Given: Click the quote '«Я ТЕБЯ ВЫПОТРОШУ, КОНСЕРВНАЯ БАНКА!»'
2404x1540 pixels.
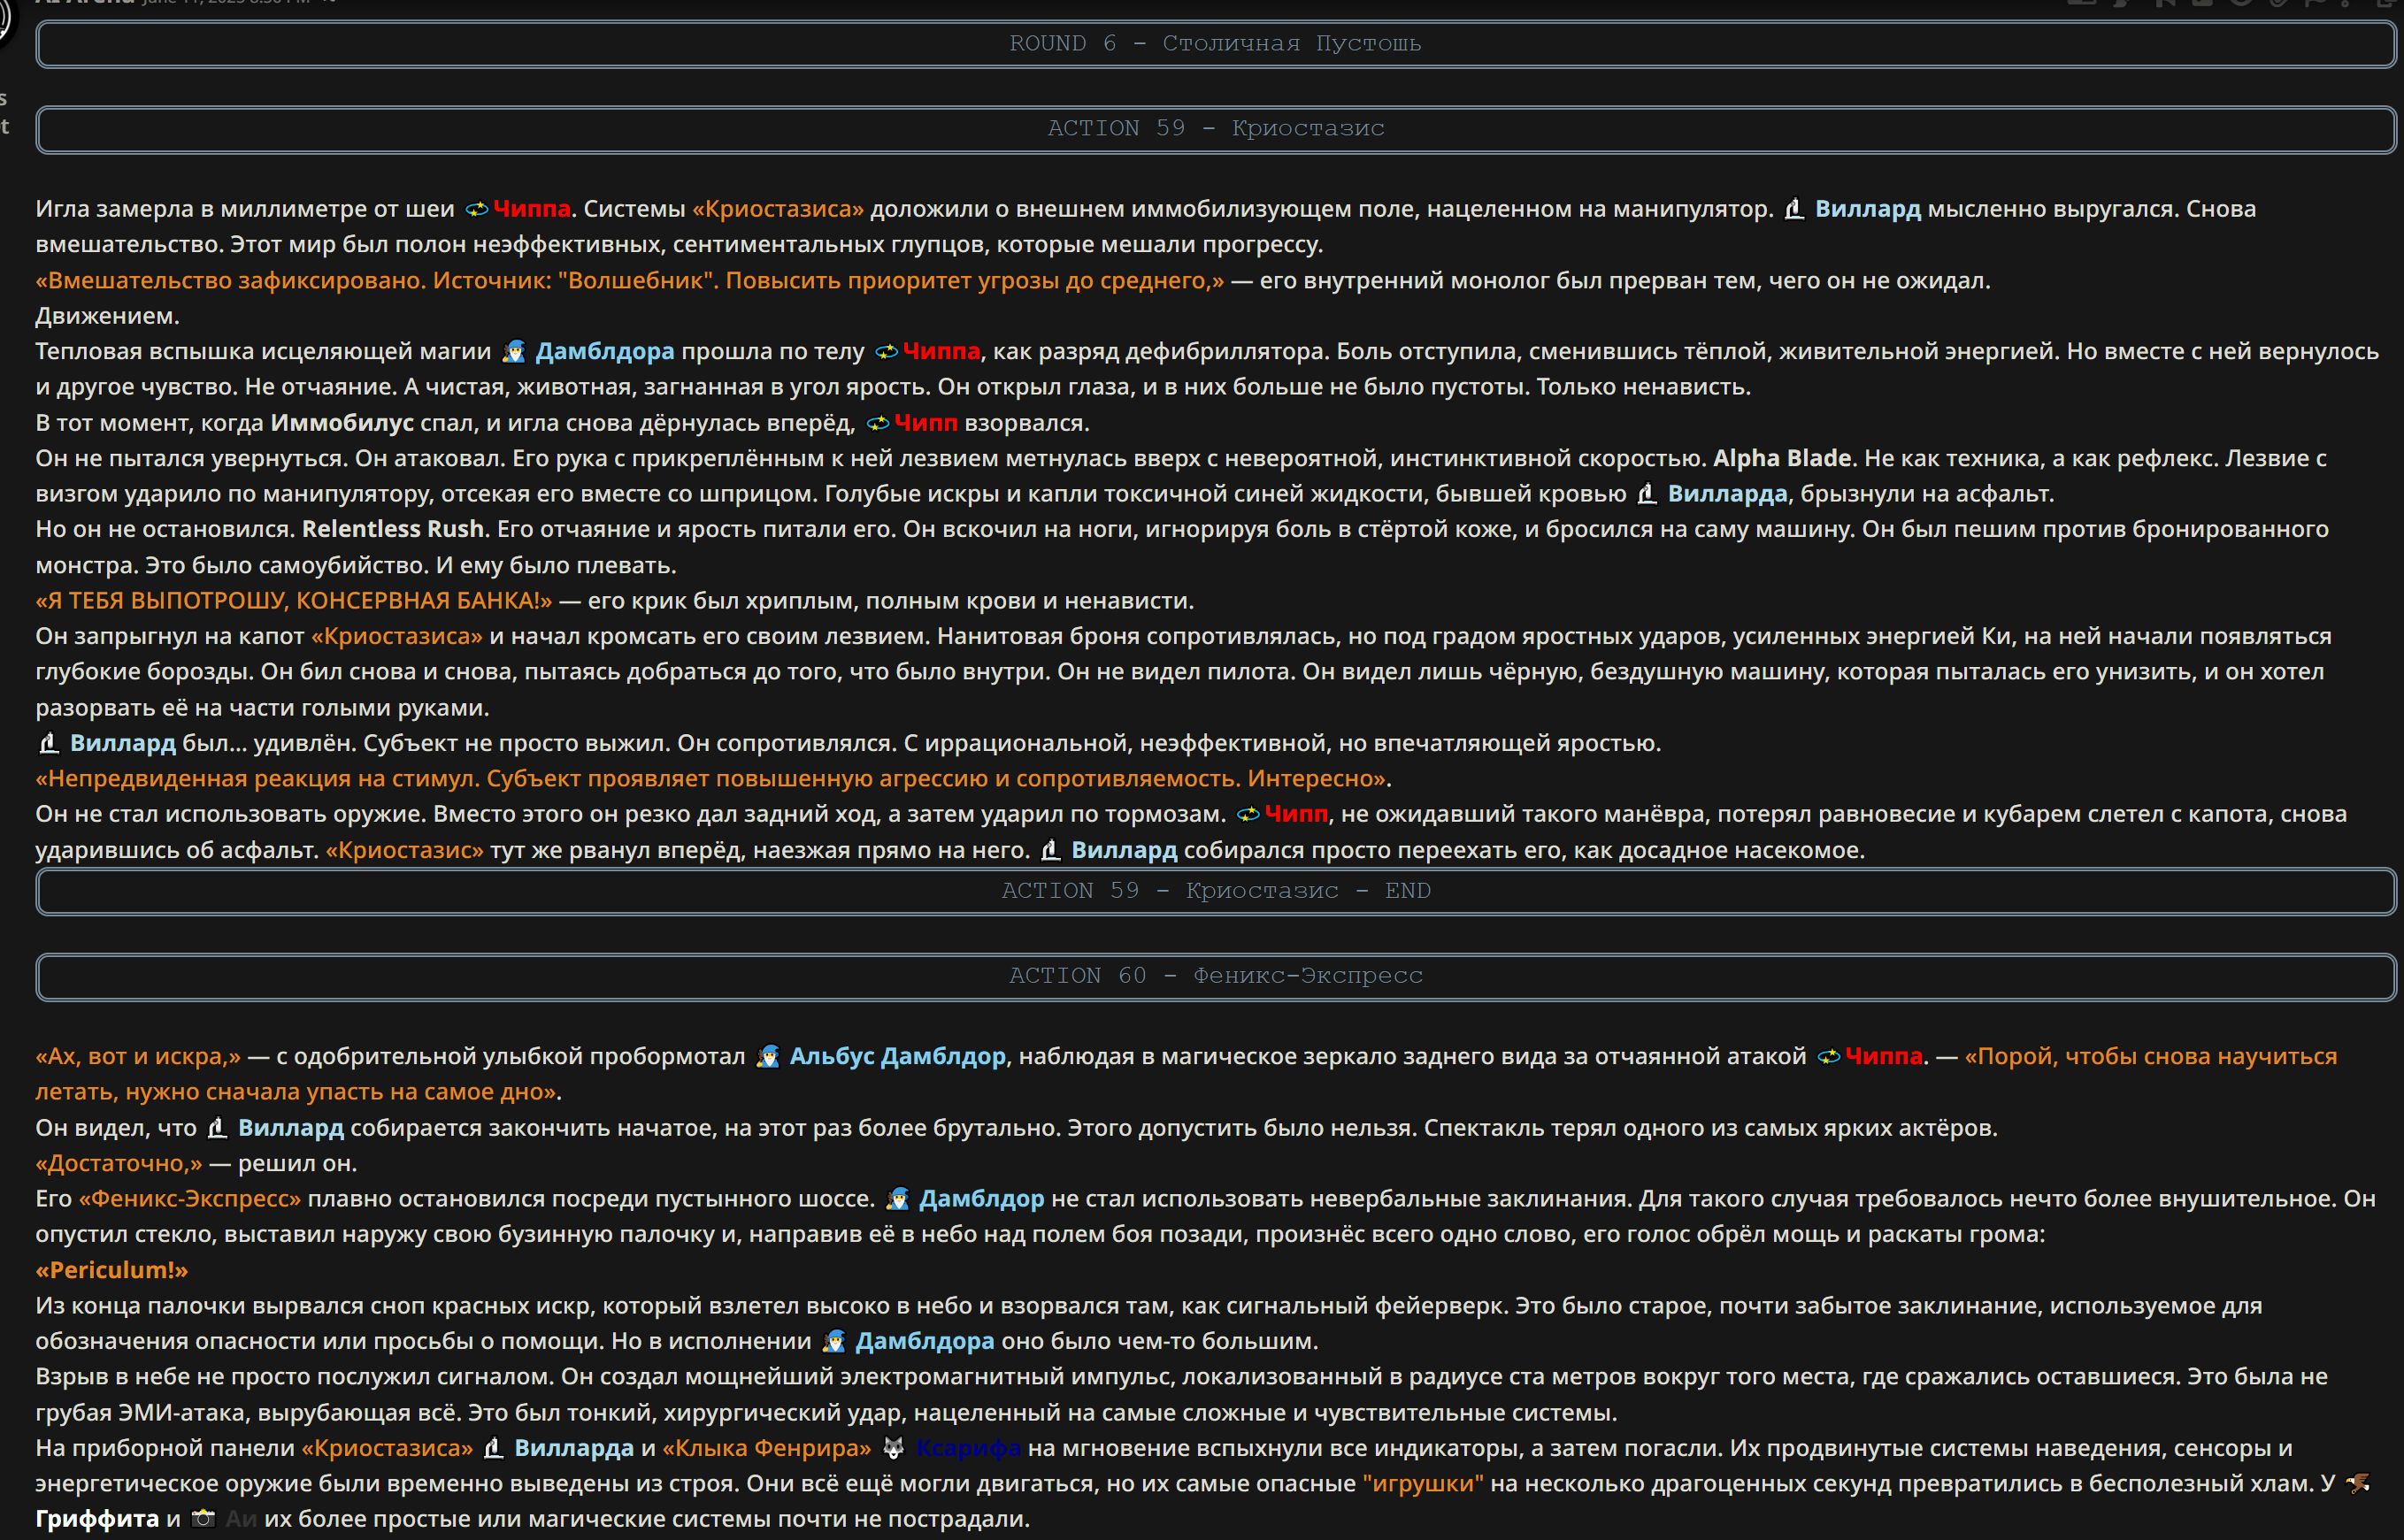Looking at the screenshot, I should click(x=294, y=601).
